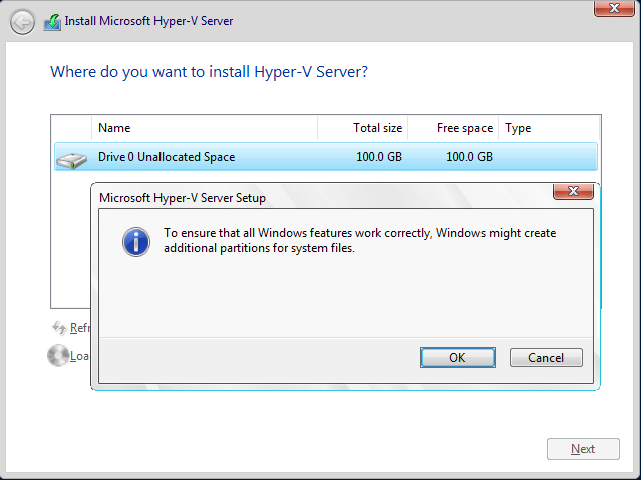Click the Hyper-V Server setup title icon
The image size is (641, 480).
tap(51, 21)
